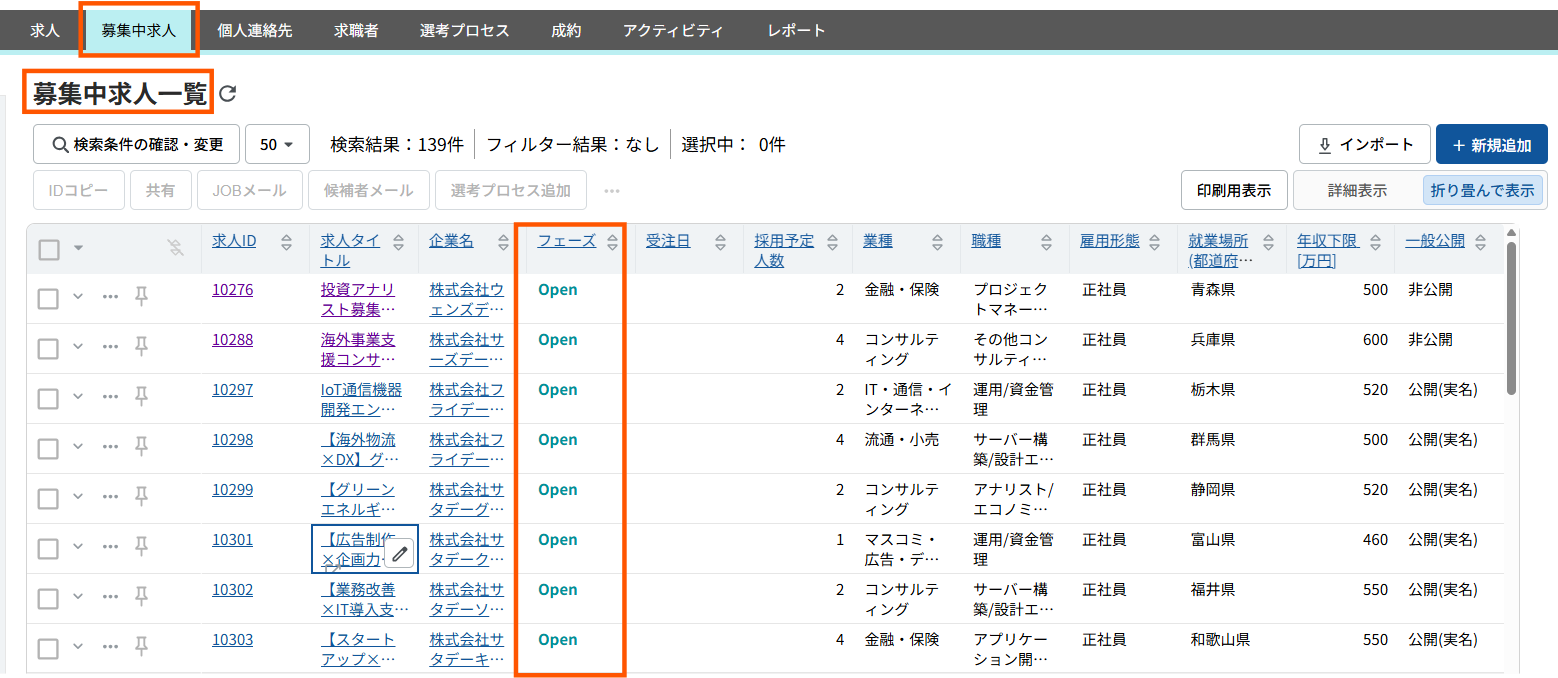Expand row 10298 with its chevron
This screenshot has height=678, width=1558.
click(78, 446)
